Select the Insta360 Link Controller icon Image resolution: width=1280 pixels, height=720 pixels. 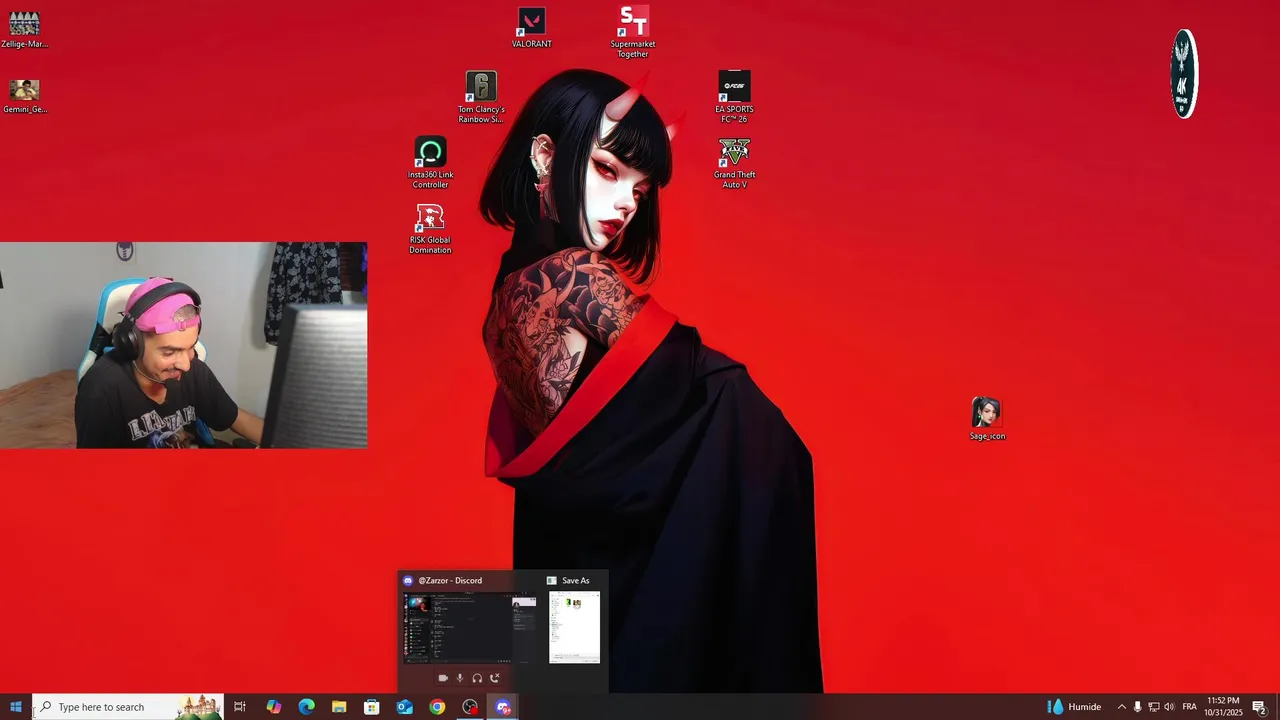click(430, 163)
